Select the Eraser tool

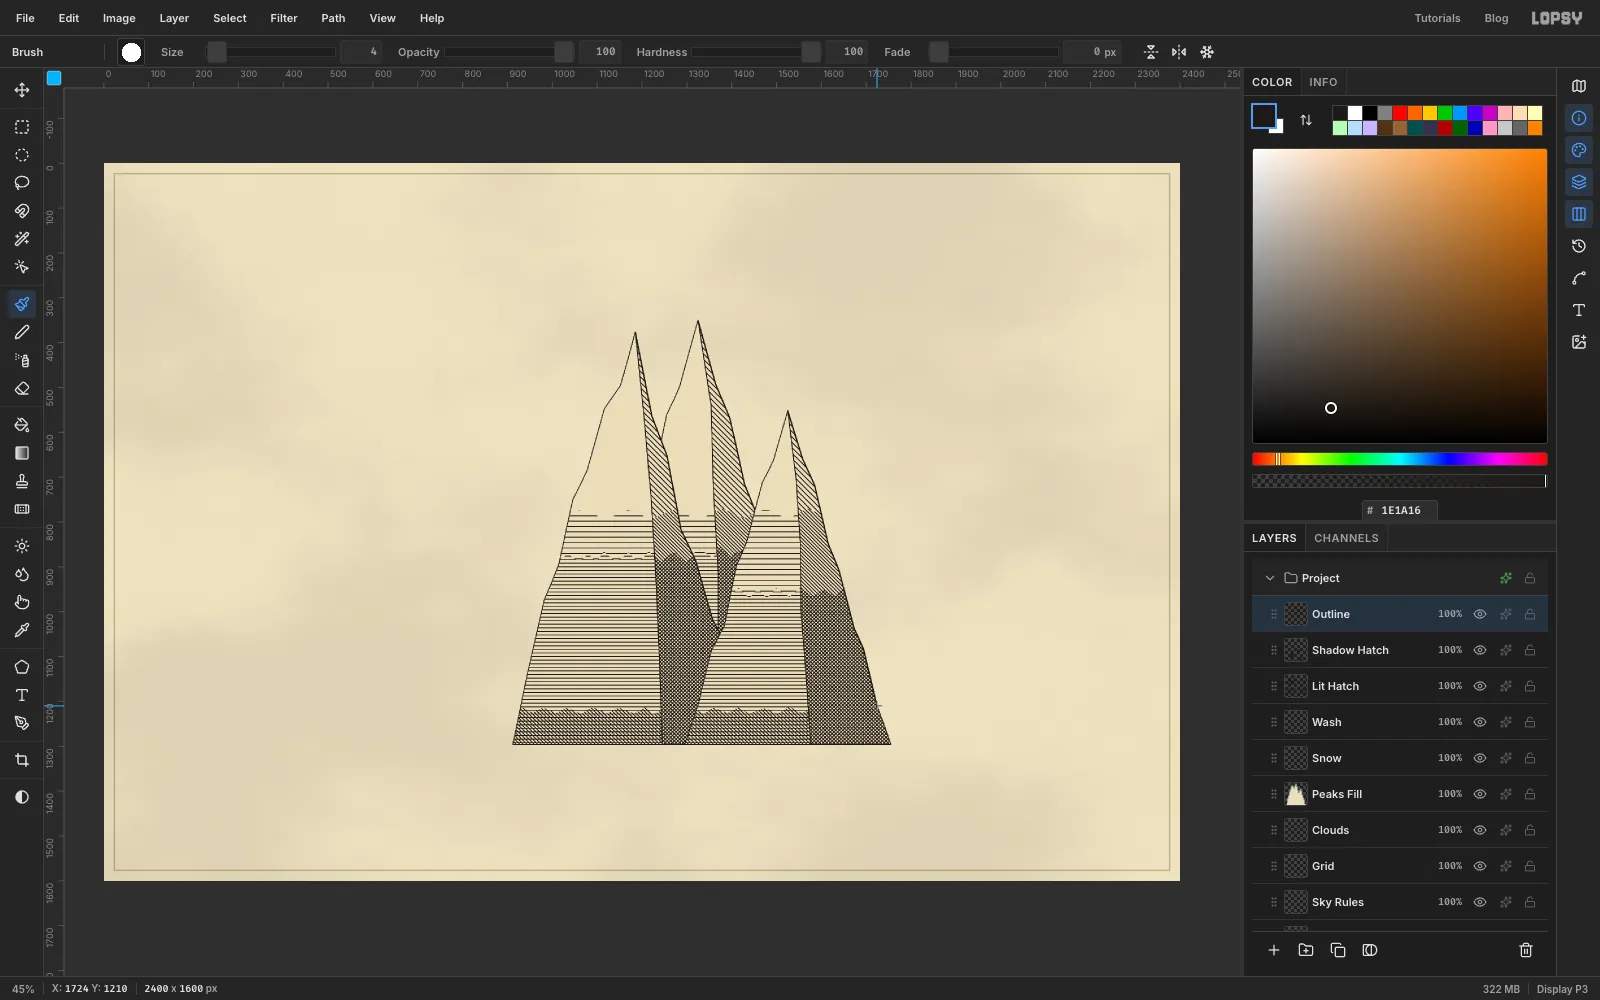pos(21,388)
